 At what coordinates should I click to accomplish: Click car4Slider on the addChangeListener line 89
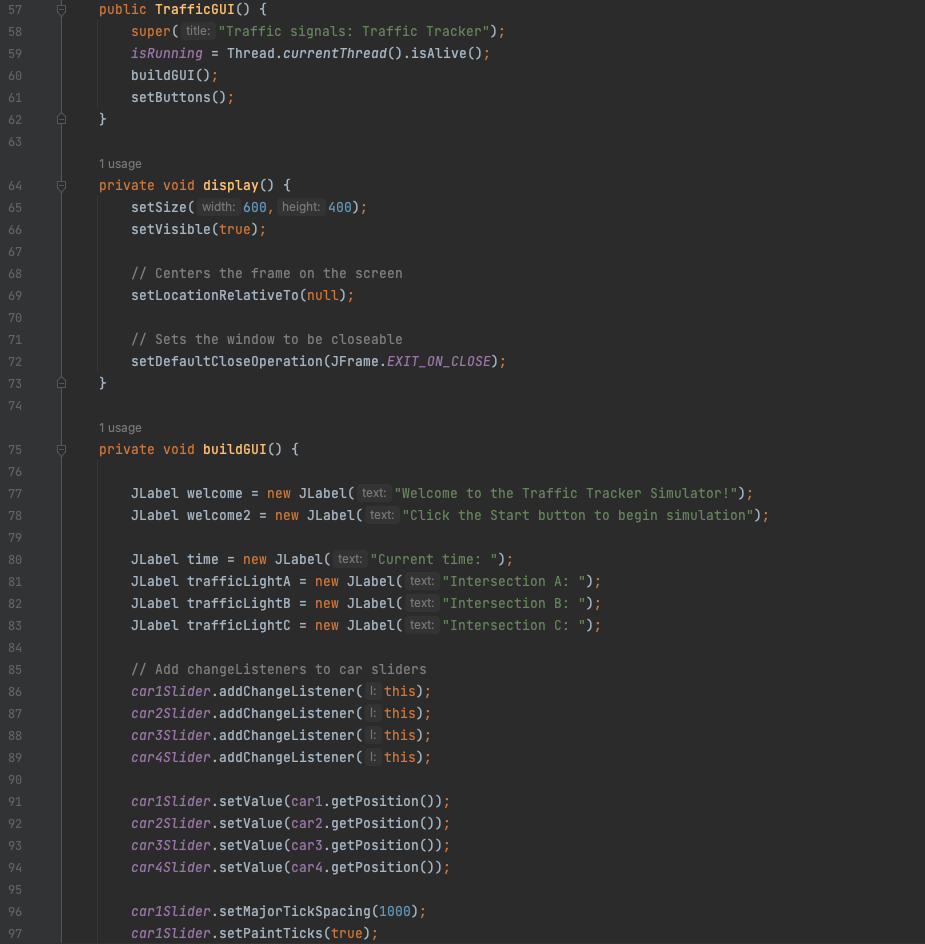coord(170,758)
